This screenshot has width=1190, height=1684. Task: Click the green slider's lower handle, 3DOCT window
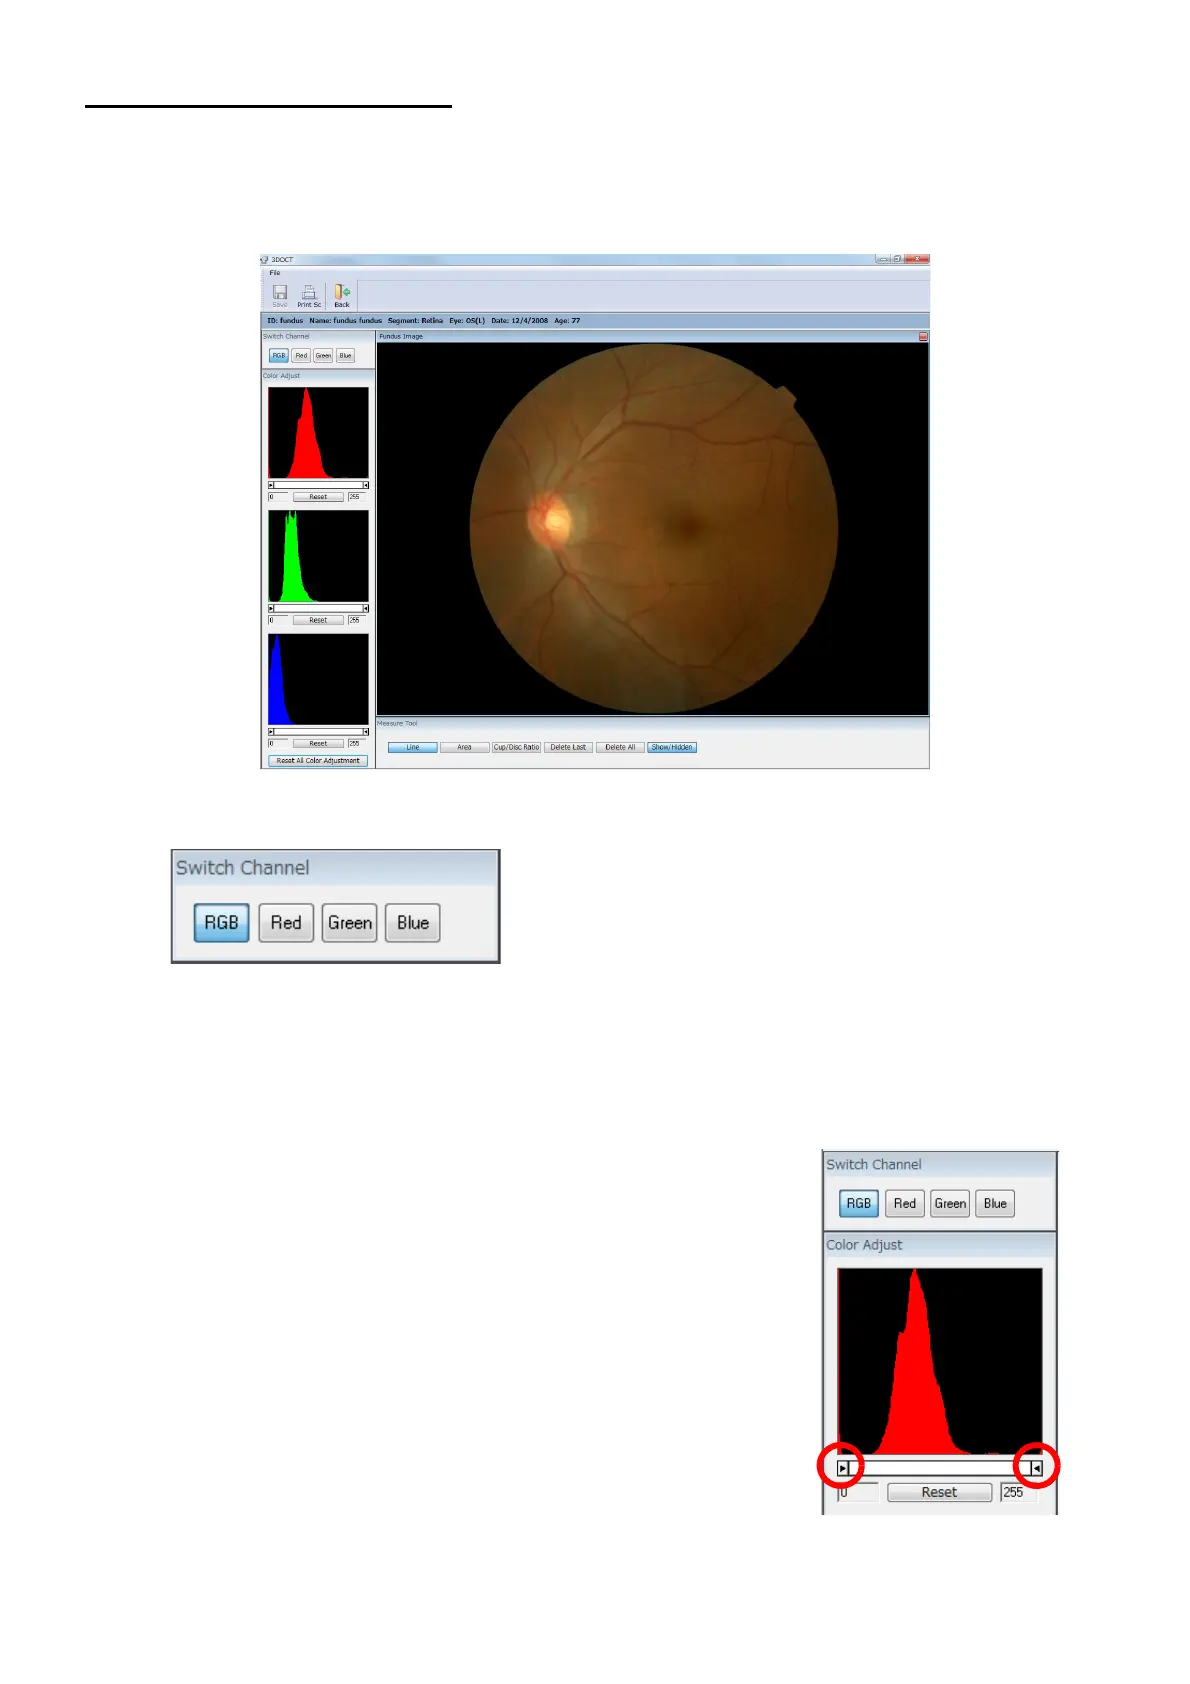tap(271, 608)
